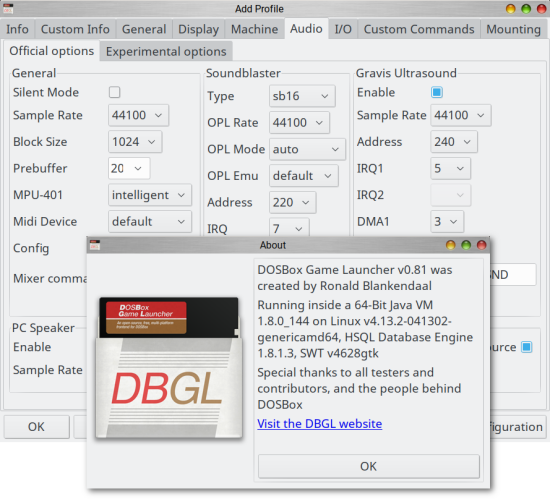Screen dimensions: 550x499
Task: Maximize the Add Profile window
Action: [x=526, y=9]
